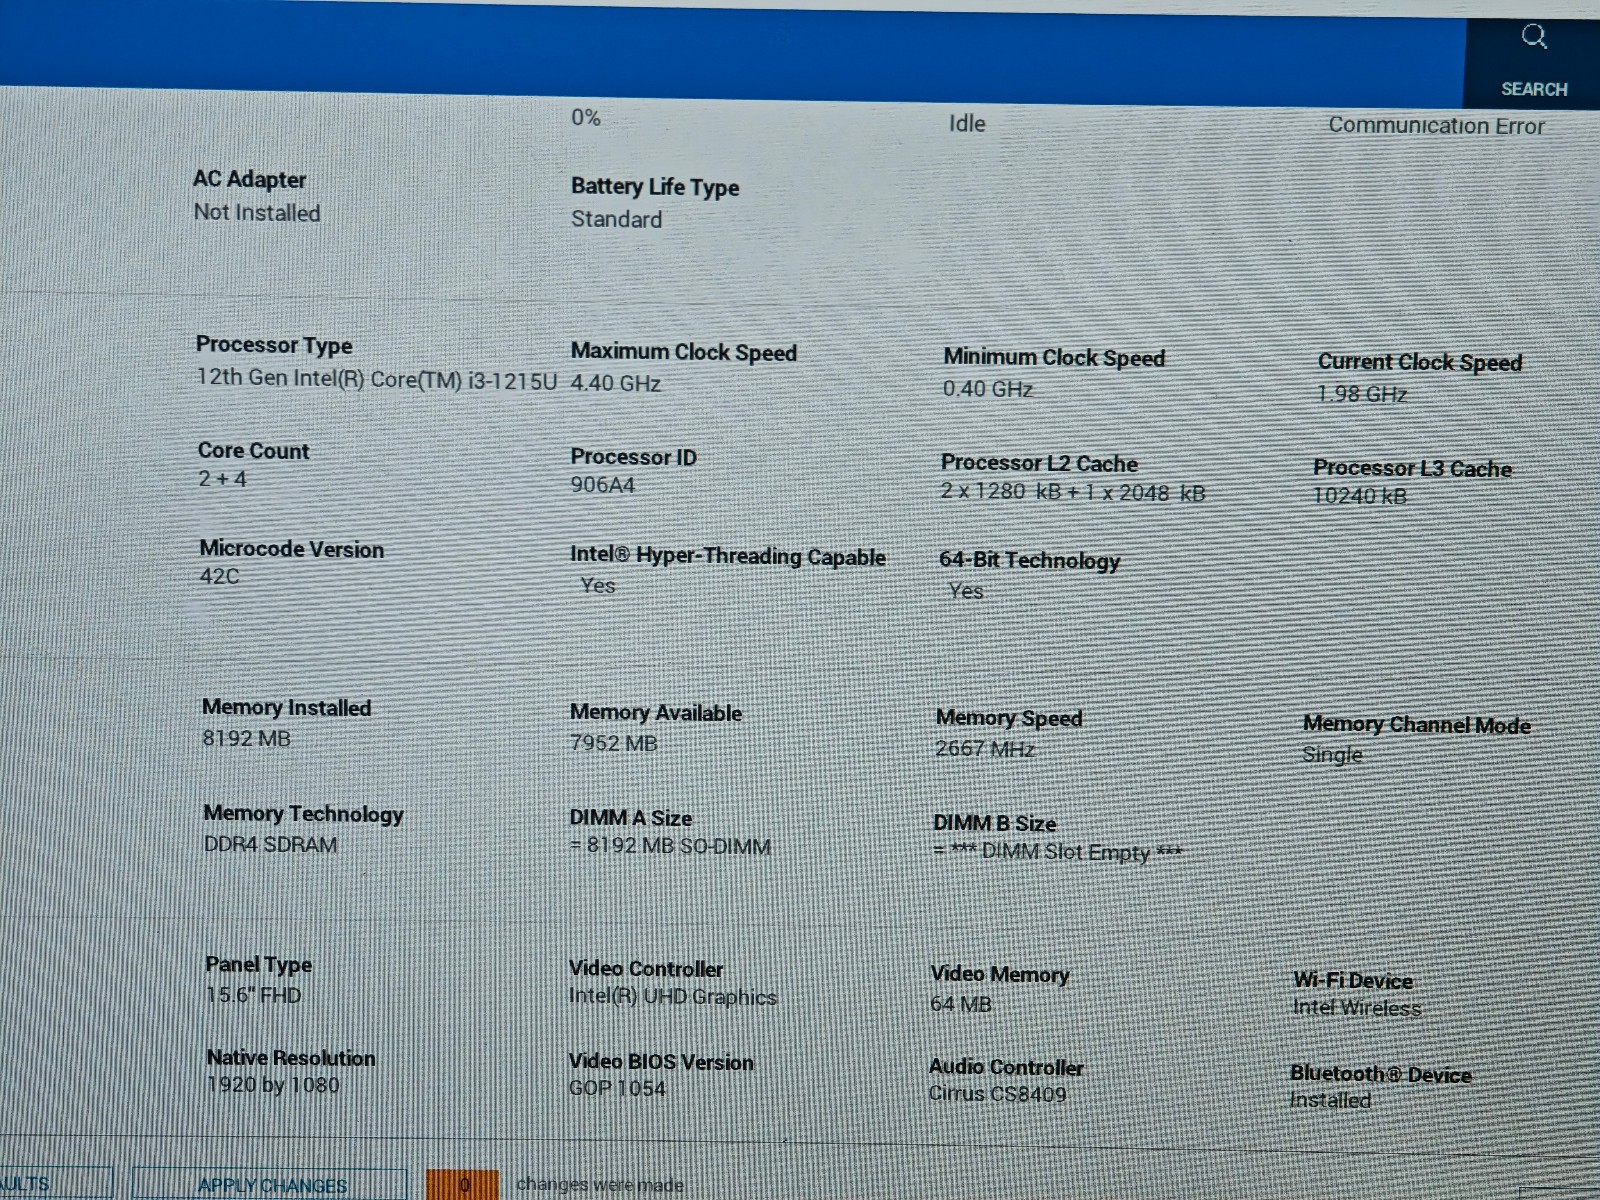Select the text 'Communication Error'
1600x1200 pixels.
coord(1436,126)
